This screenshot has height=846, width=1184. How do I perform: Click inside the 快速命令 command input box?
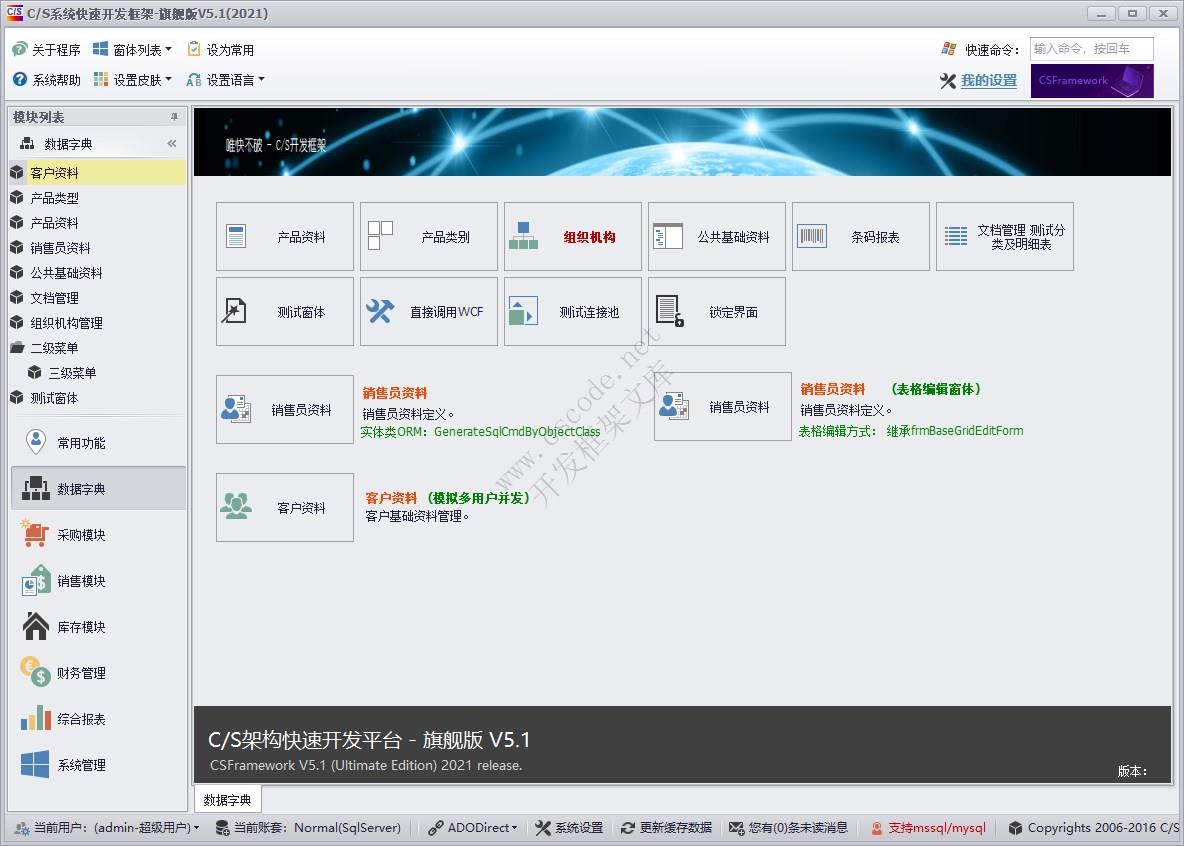point(1091,48)
